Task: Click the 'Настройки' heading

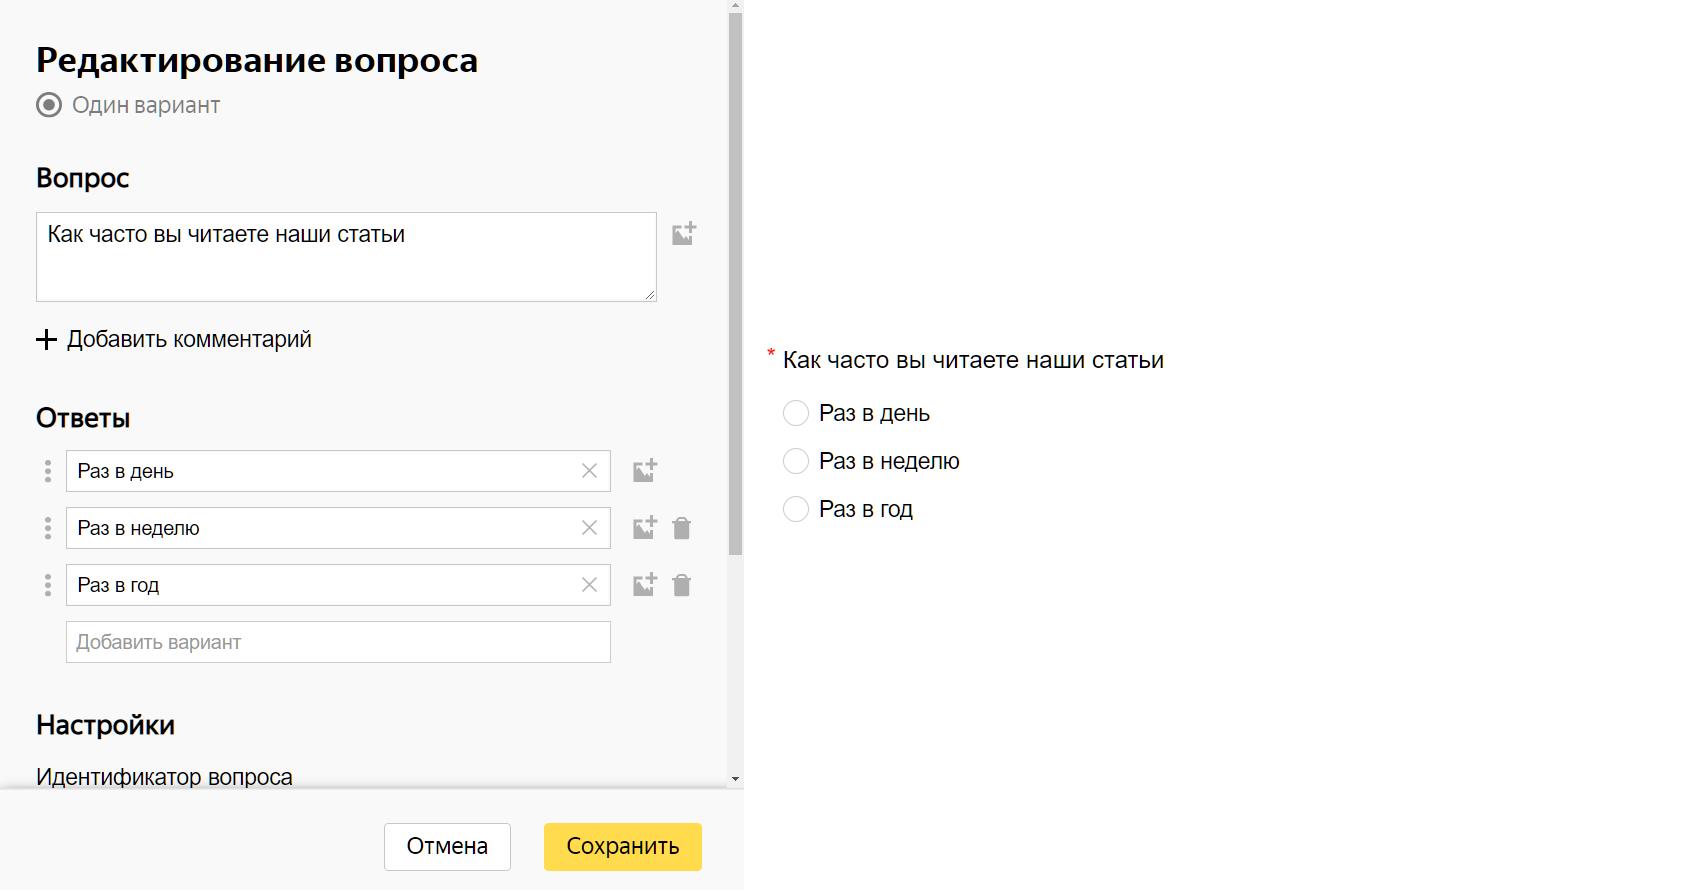Action: coord(105,725)
